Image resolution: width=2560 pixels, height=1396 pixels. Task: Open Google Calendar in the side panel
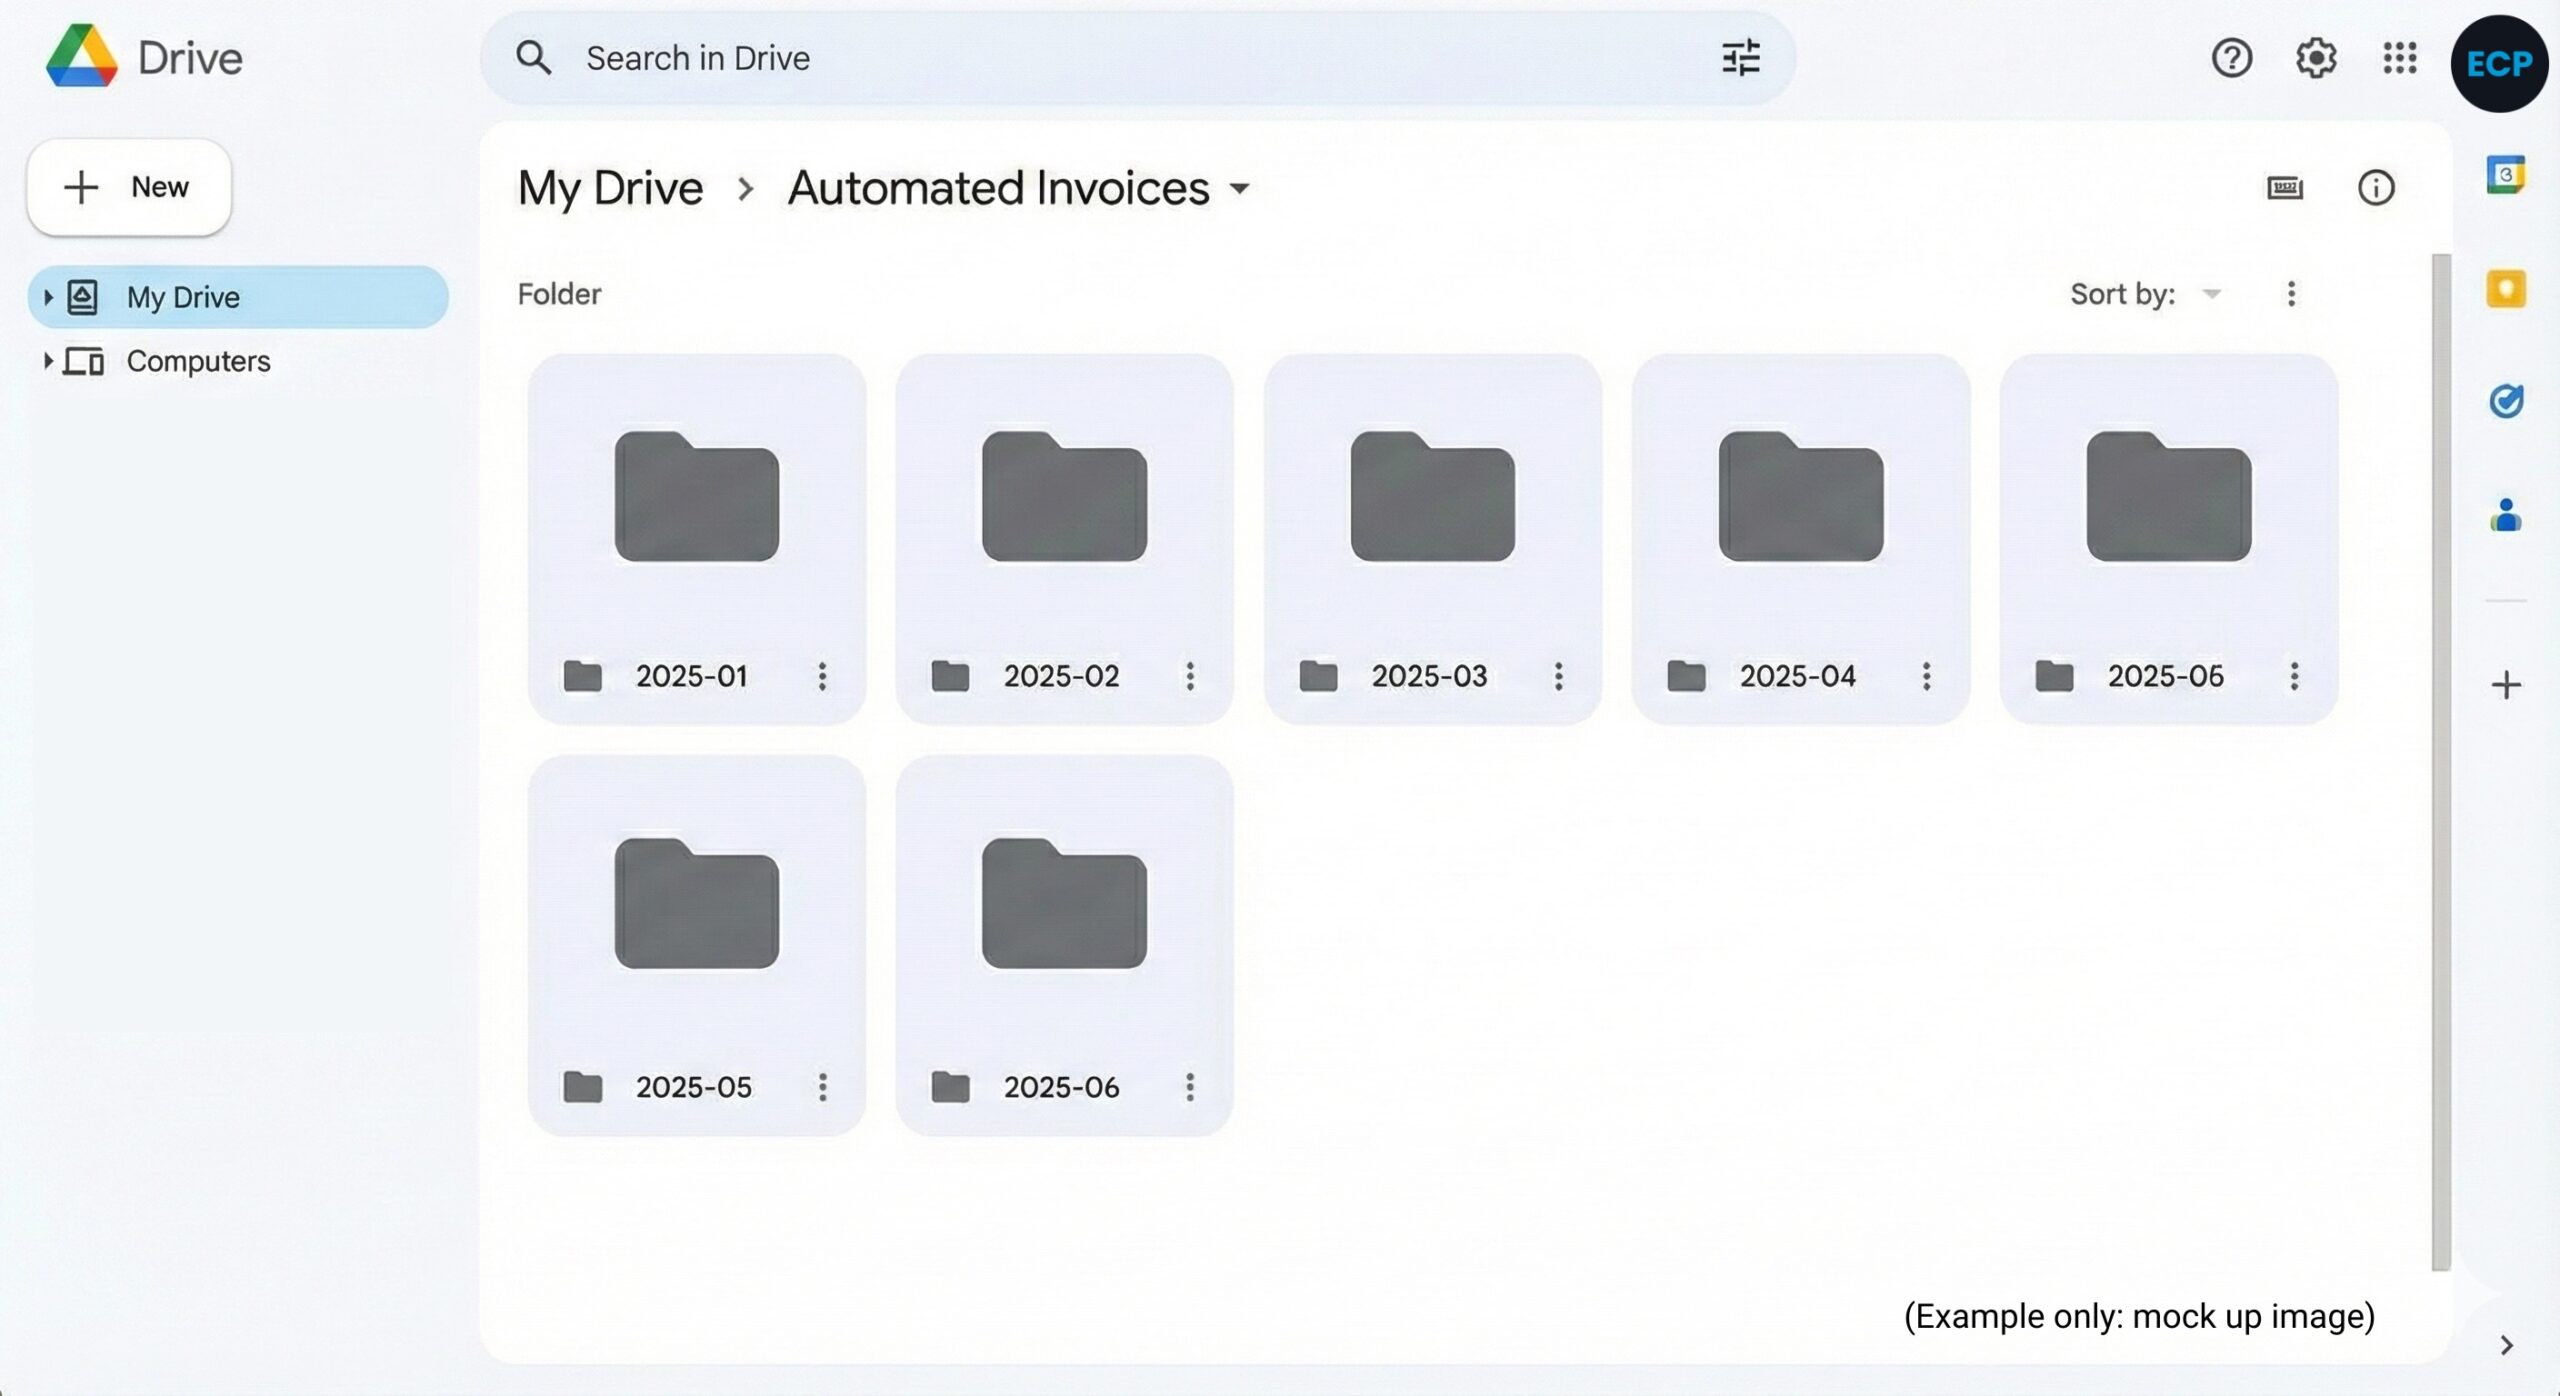click(x=2507, y=175)
